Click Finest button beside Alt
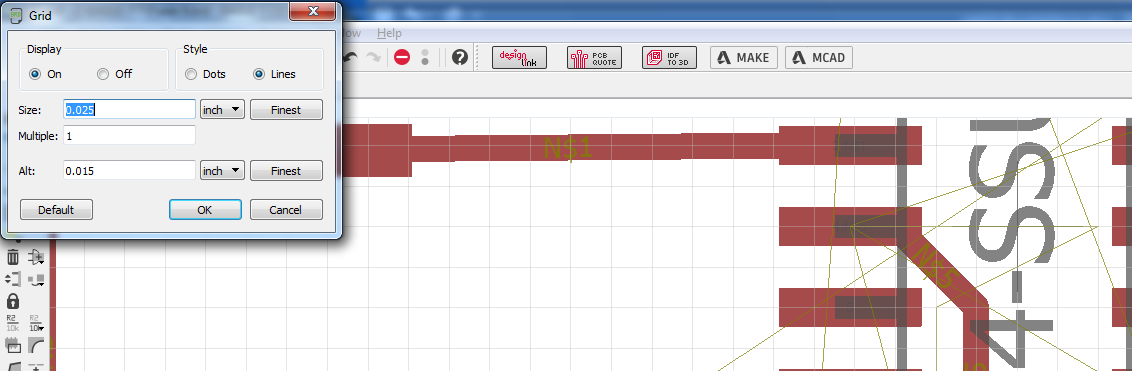Screen dimensions: 1132x371 tap(286, 171)
